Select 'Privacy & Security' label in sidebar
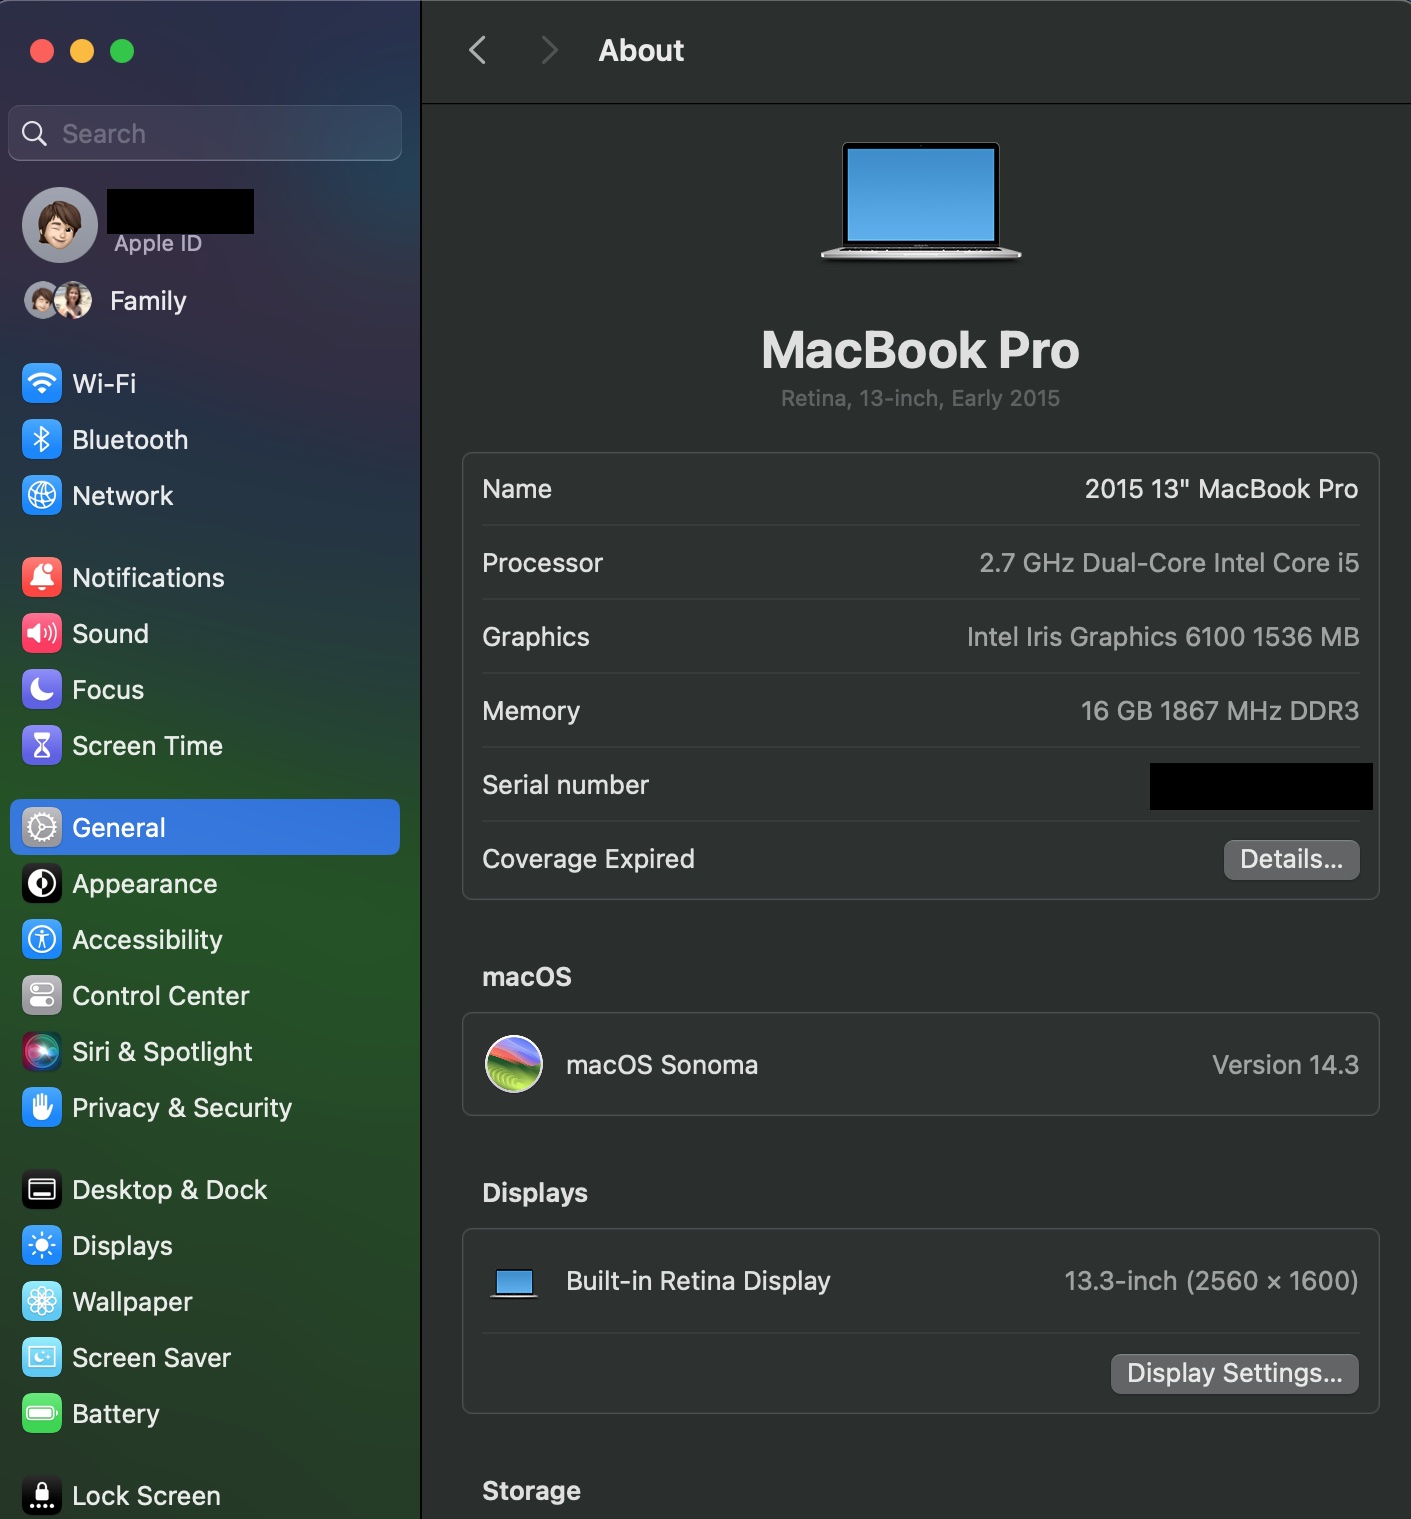Screen dimensions: 1411x1519 point(182,1108)
